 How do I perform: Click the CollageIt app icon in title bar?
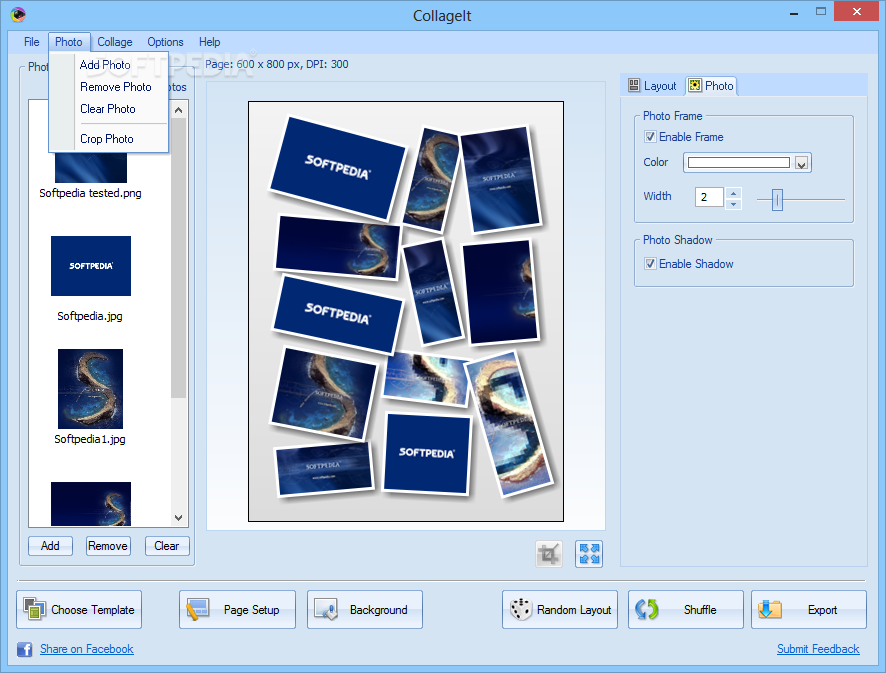tap(18, 14)
